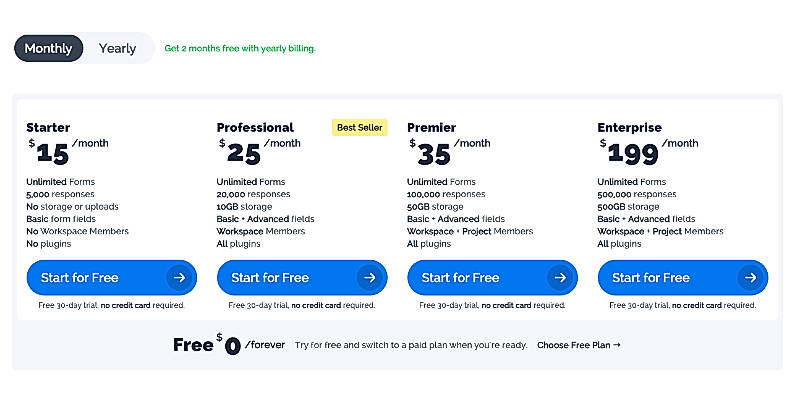Click the arrow icon in Starter's button
The width and height of the screenshot is (800, 400).
(x=179, y=277)
